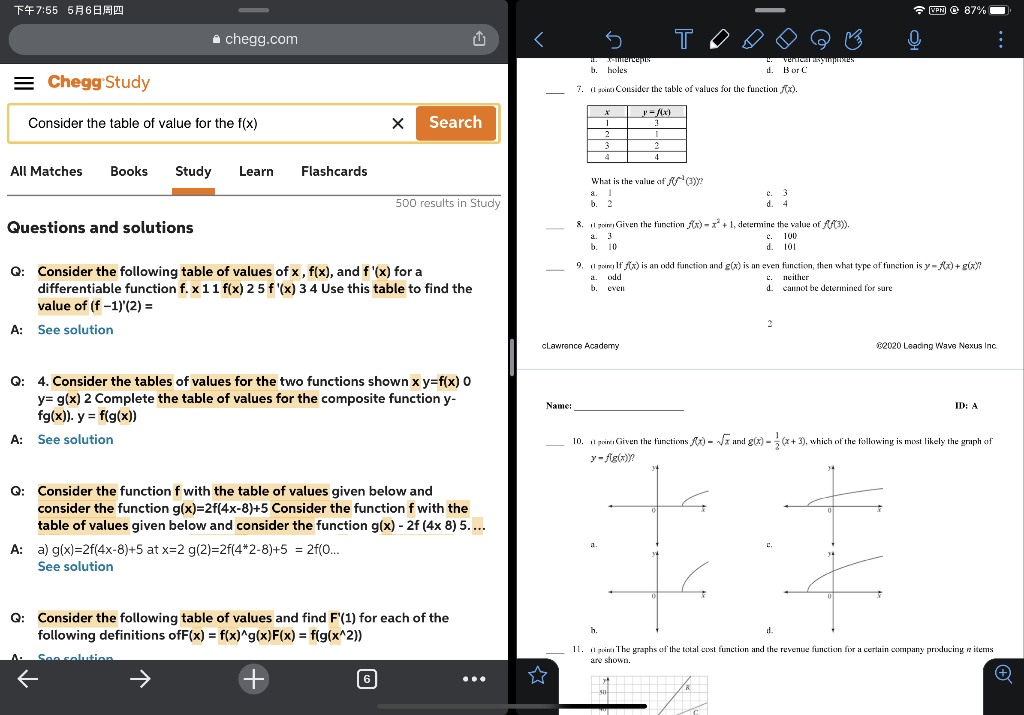
Task: Open notes app vertical dots menu
Action: pos(1000,40)
